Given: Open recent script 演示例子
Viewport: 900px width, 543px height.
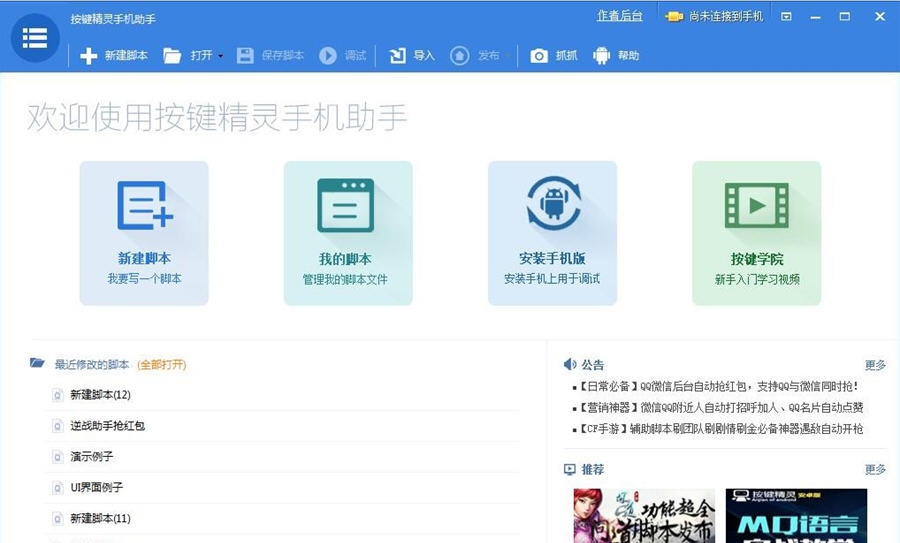Looking at the screenshot, I should tap(92, 457).
